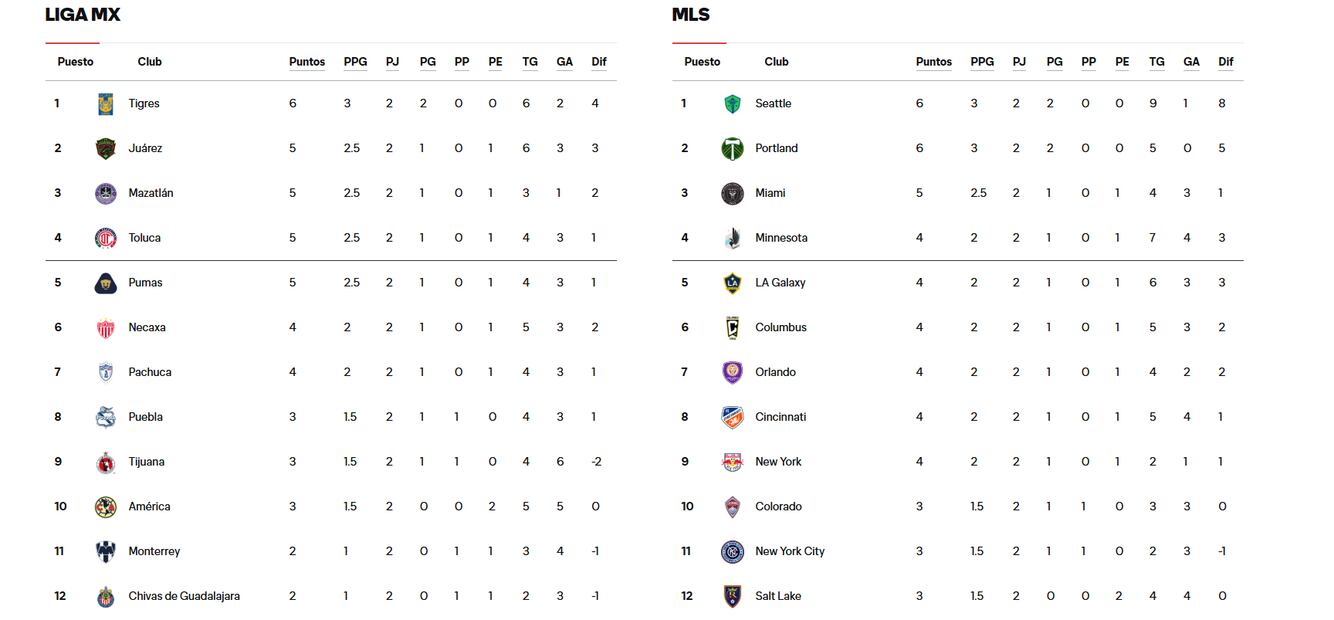
Task: Click the Tigres club crest icon
Action: click(105, 104)
